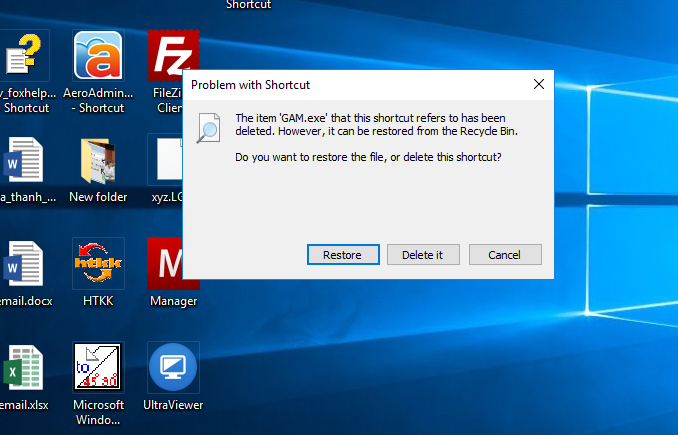Select the Microsoft Windo... desktop icon
The width and height of the screenshot is (678, 435).
click(98, 367)
